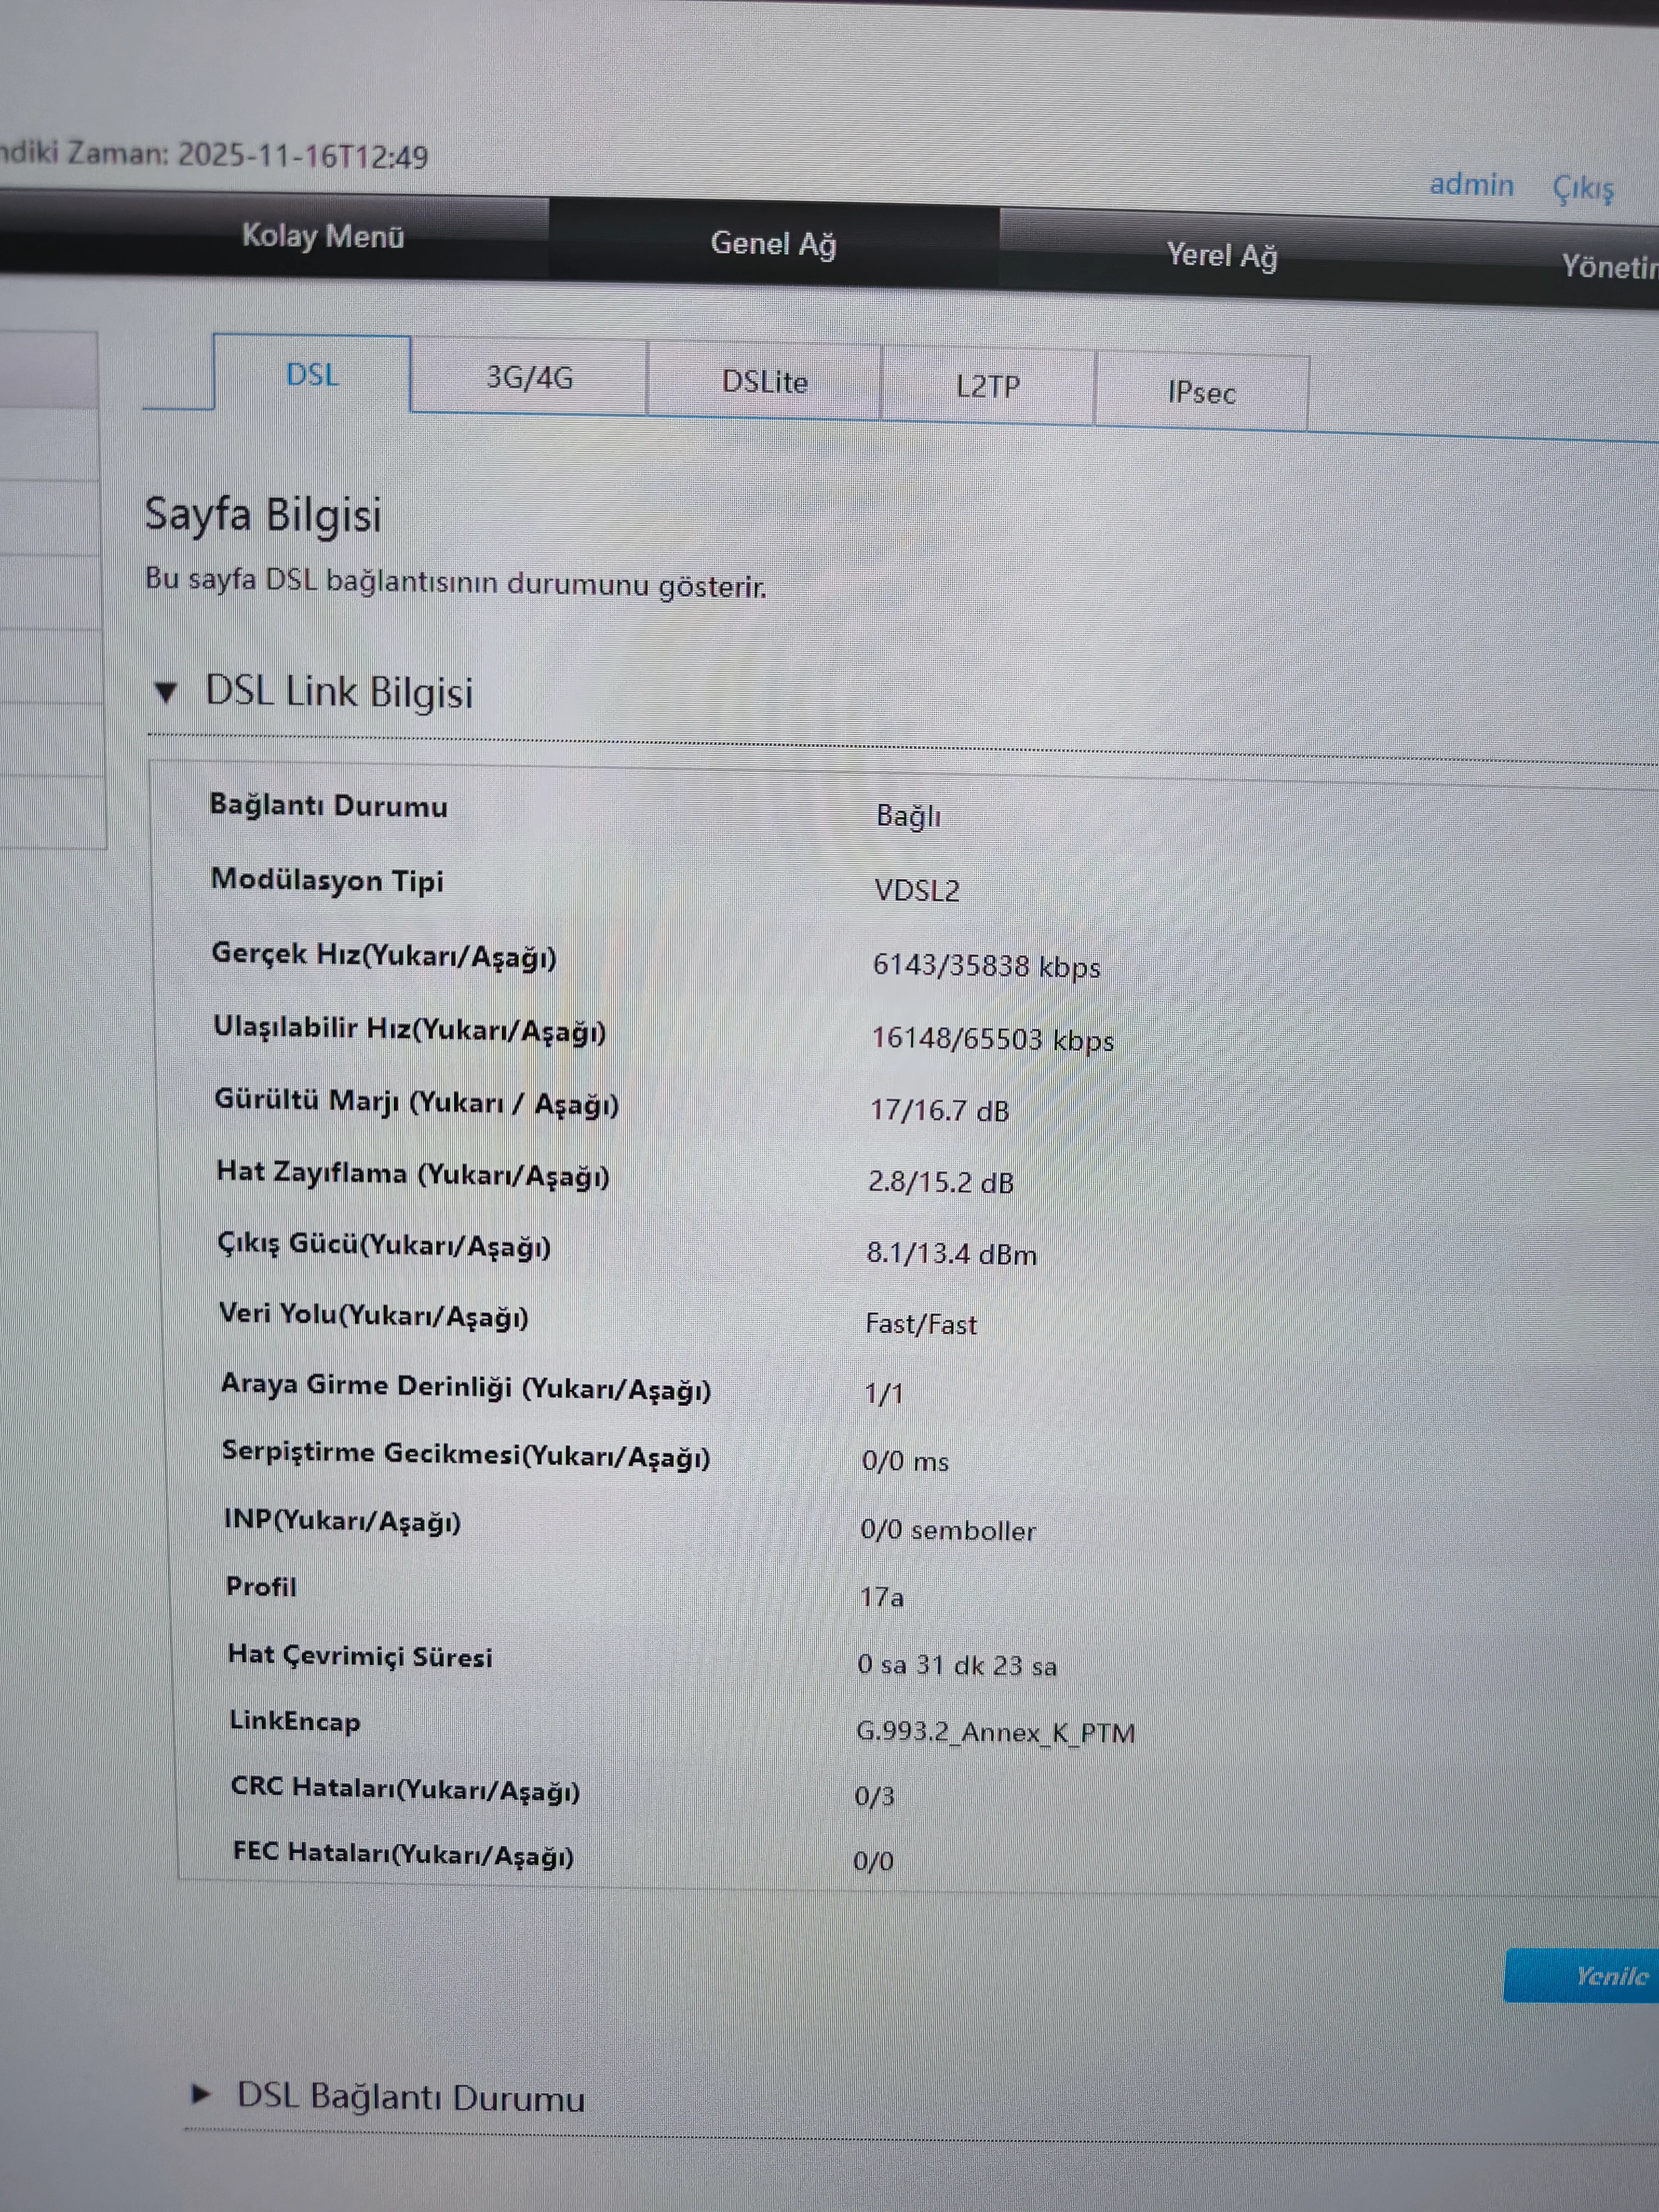Go to the Yerel Ağ menu

[1221, 256]
